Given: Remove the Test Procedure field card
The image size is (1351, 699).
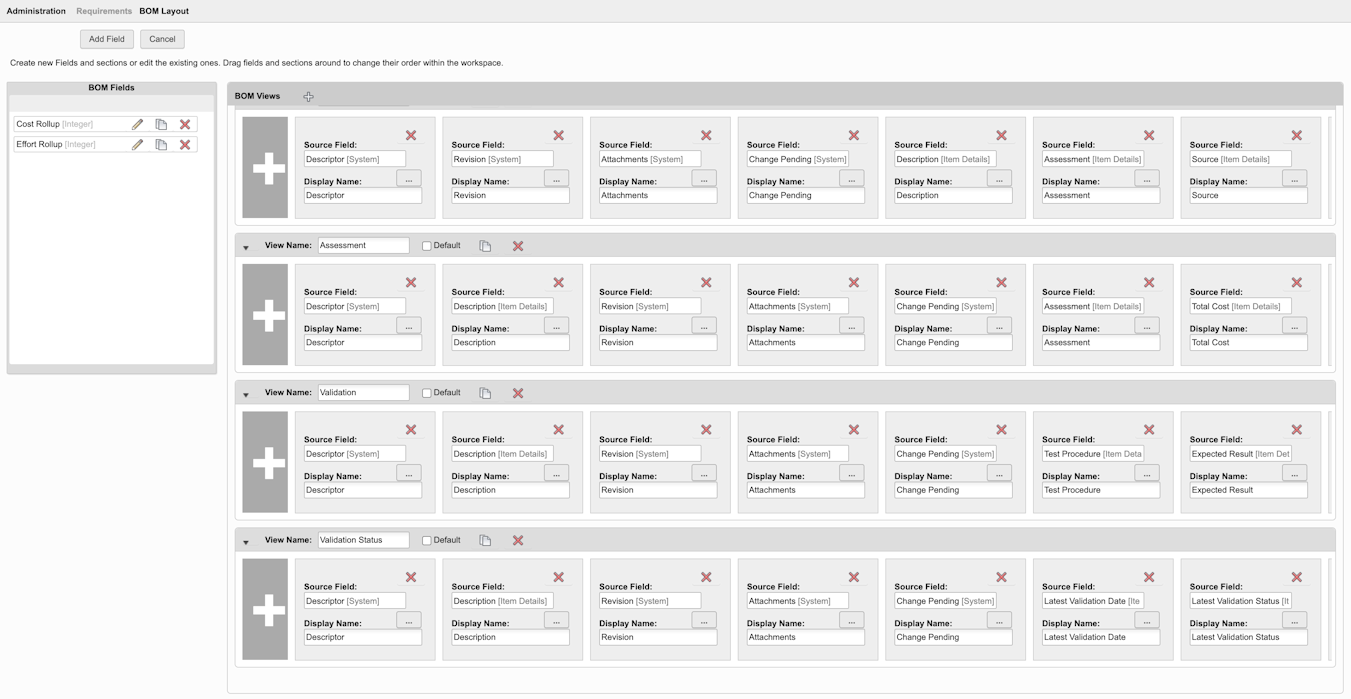Looking at the screenshot, I should click(1149, 430).
